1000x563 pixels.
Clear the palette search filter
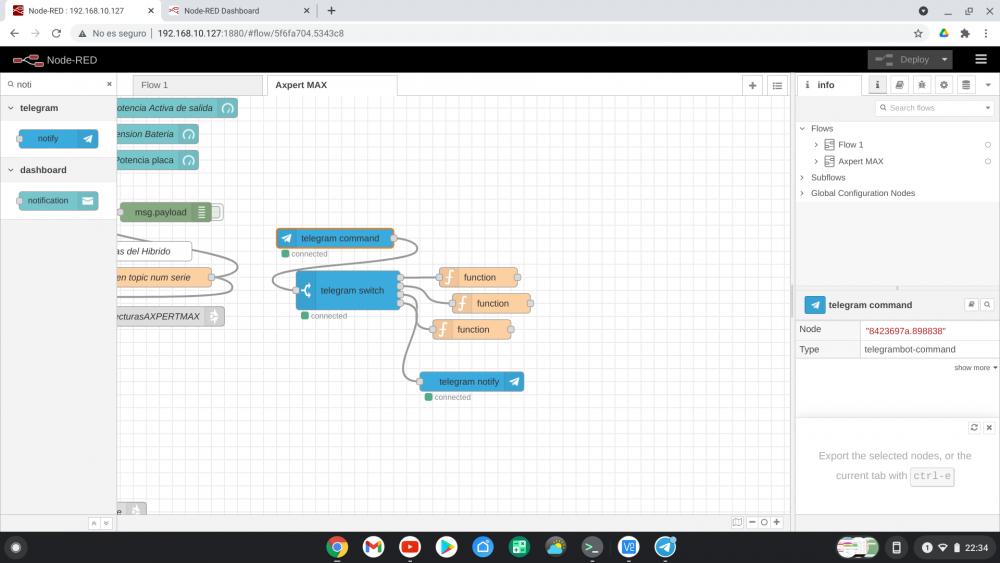[109, 84]
